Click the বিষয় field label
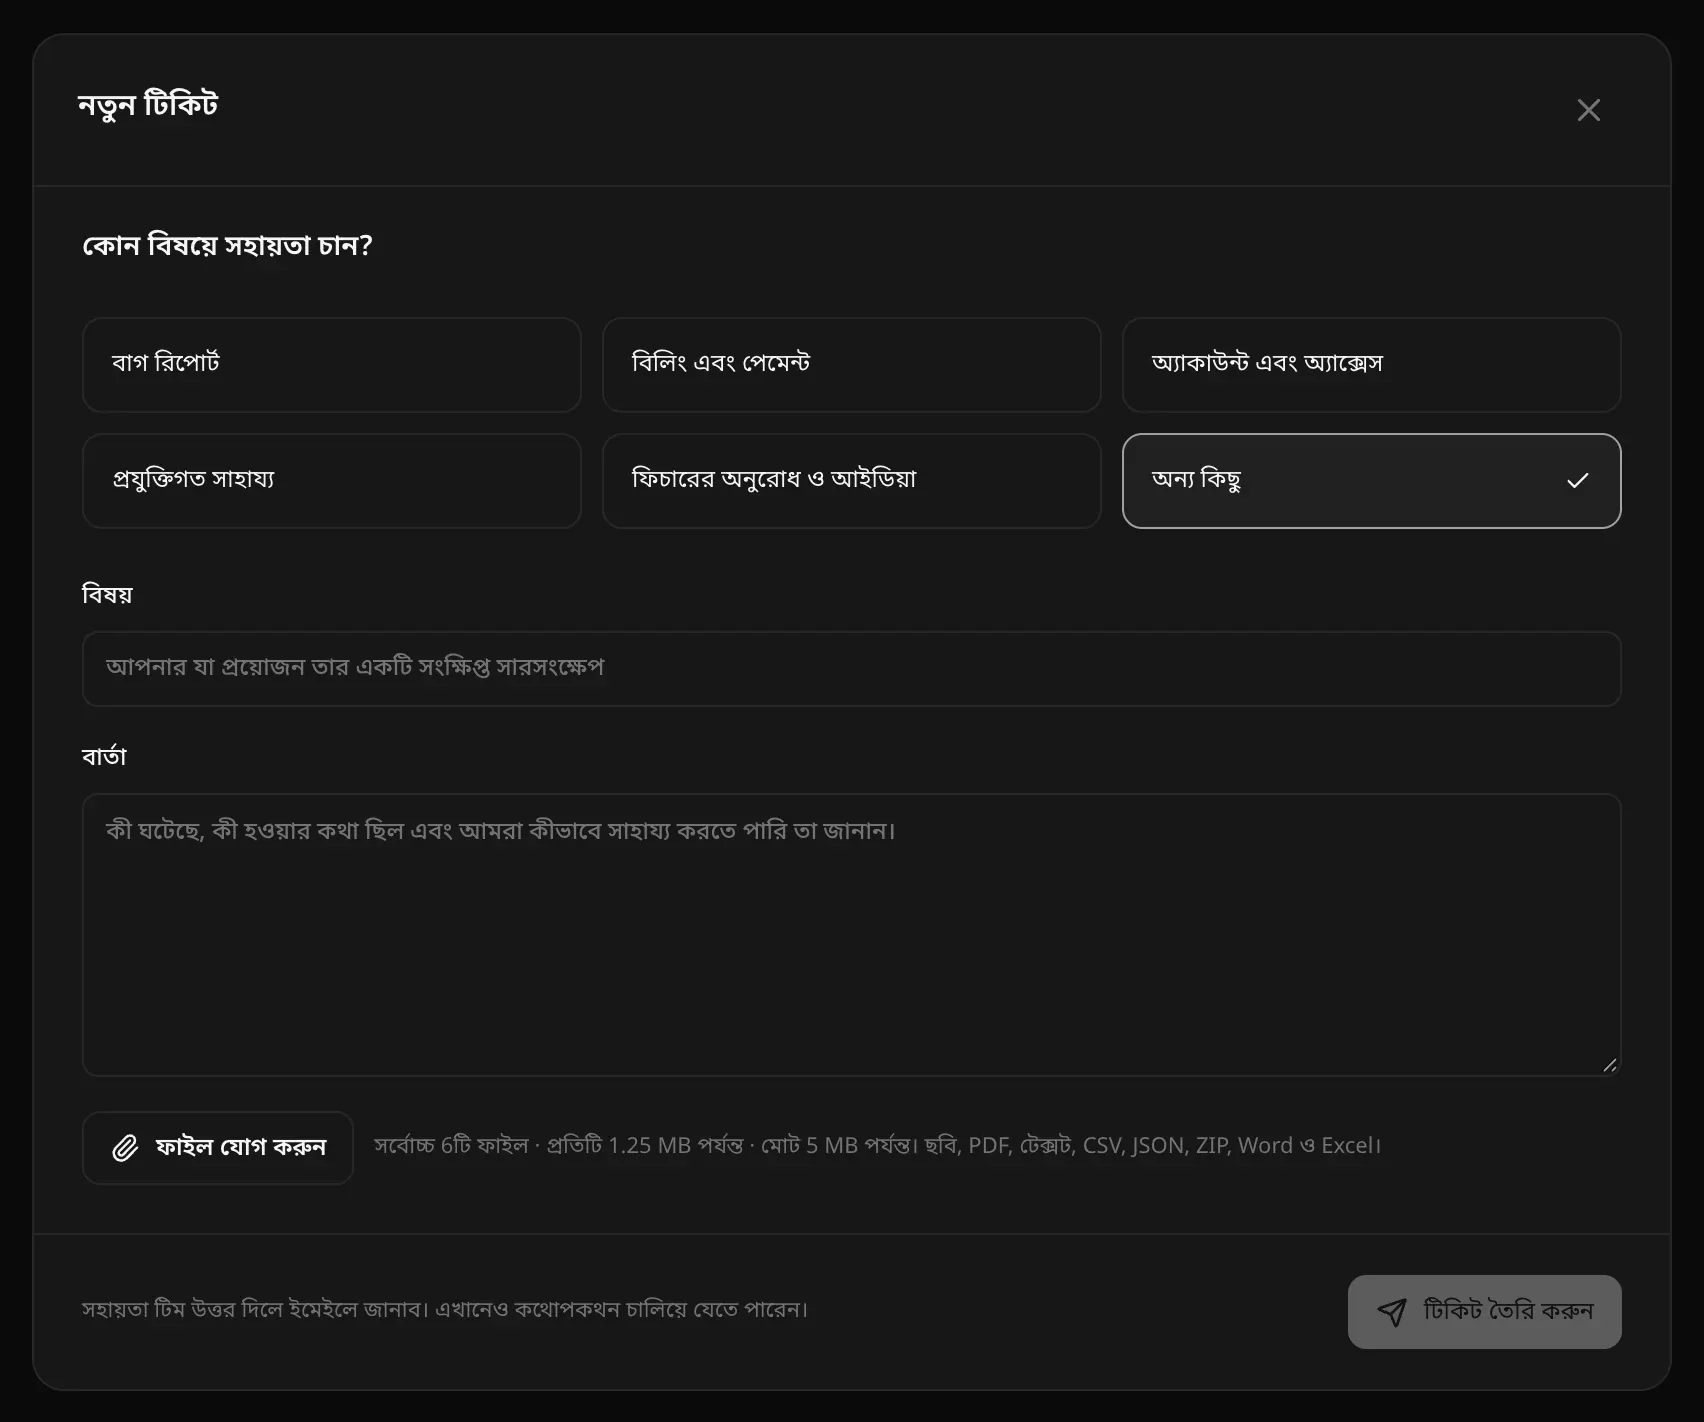The height and width of the screenshot is (1422, 1704). [x=107, y=595]
